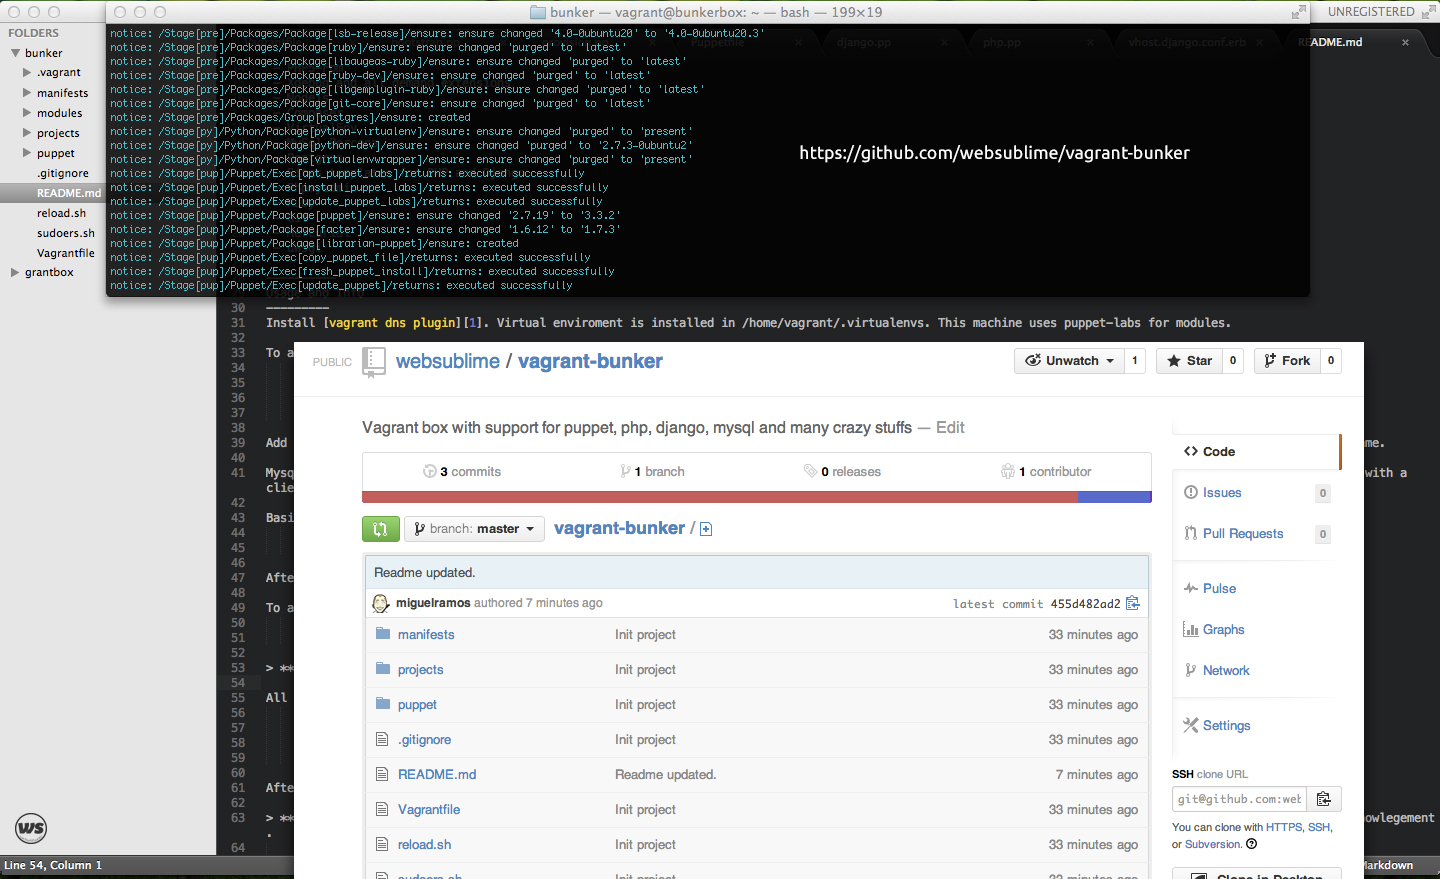1440x879 pixels.
Task: Click the Markdown syntax label in status bar
Action: [1389, 865]
